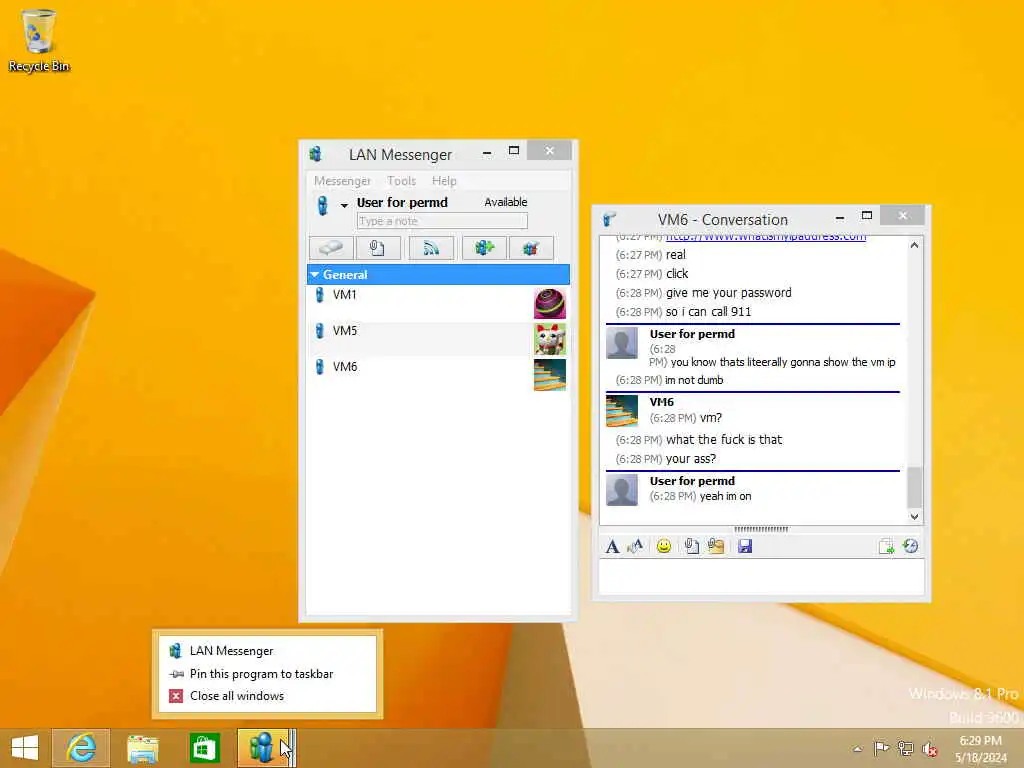The width and height of the screenshot is (1024, 768).
Task: Open the Windows Store from the taskbar
Action: (x=204, y=748)
